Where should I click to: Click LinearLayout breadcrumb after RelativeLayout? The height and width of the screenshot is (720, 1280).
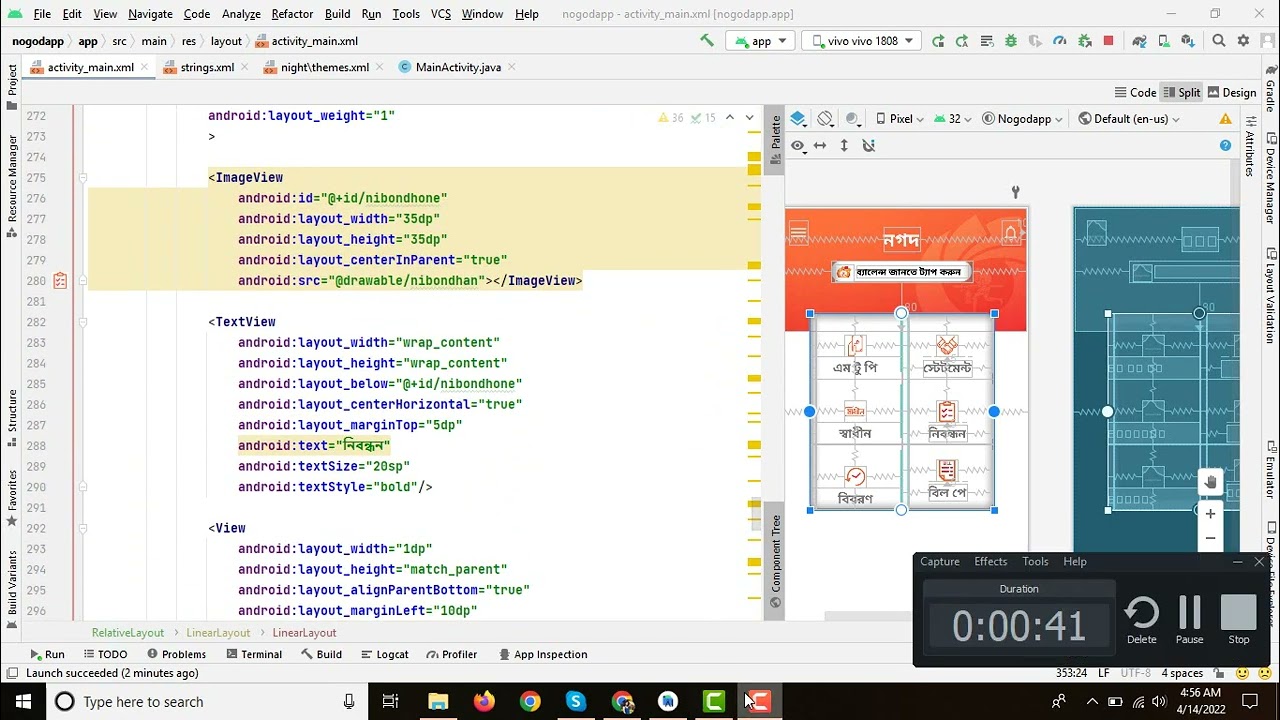tap(218, 632)
